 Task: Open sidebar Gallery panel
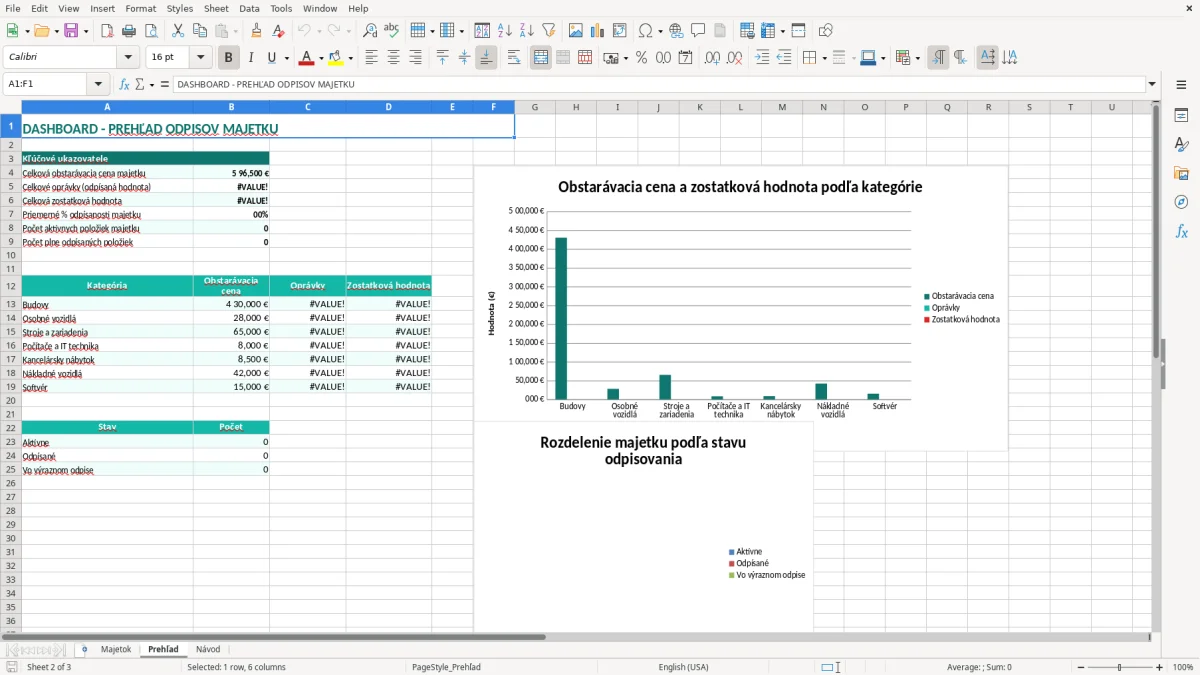coord(1181,174)
